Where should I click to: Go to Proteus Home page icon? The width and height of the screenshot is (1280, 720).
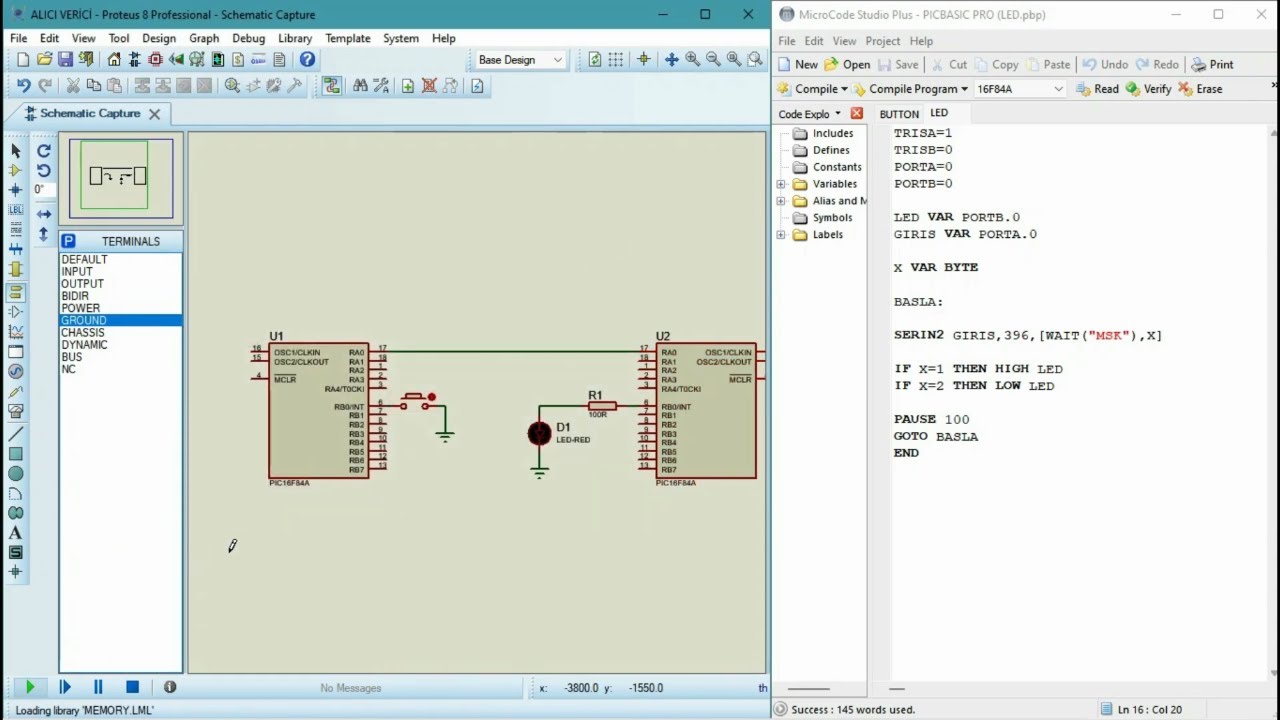tap(113, 60)
